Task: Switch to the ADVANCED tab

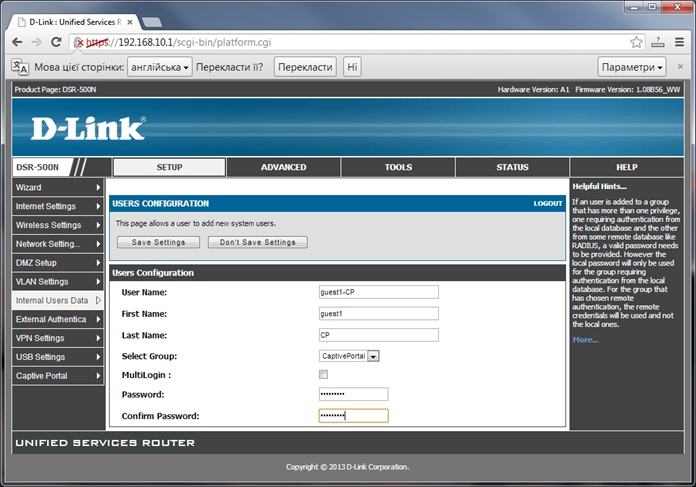Action: [x=283, y=167]
